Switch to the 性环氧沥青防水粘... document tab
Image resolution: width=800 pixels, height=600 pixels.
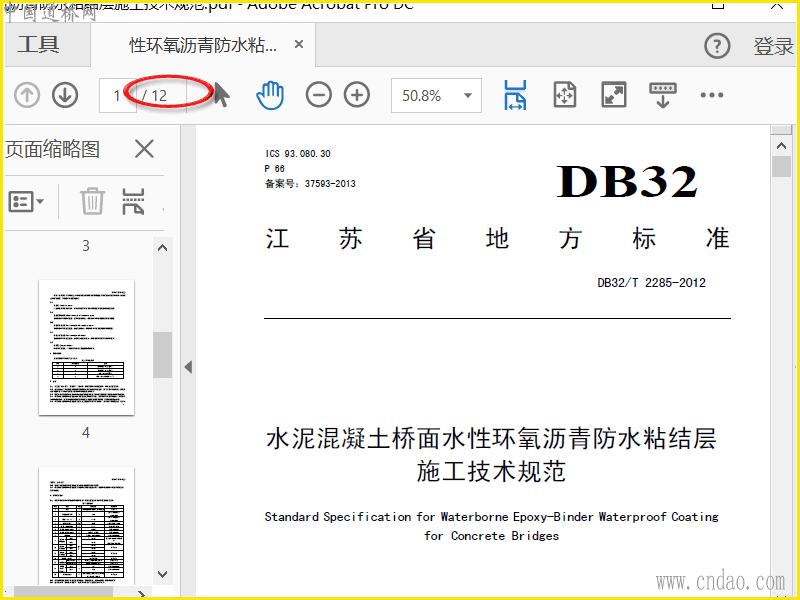203,45
